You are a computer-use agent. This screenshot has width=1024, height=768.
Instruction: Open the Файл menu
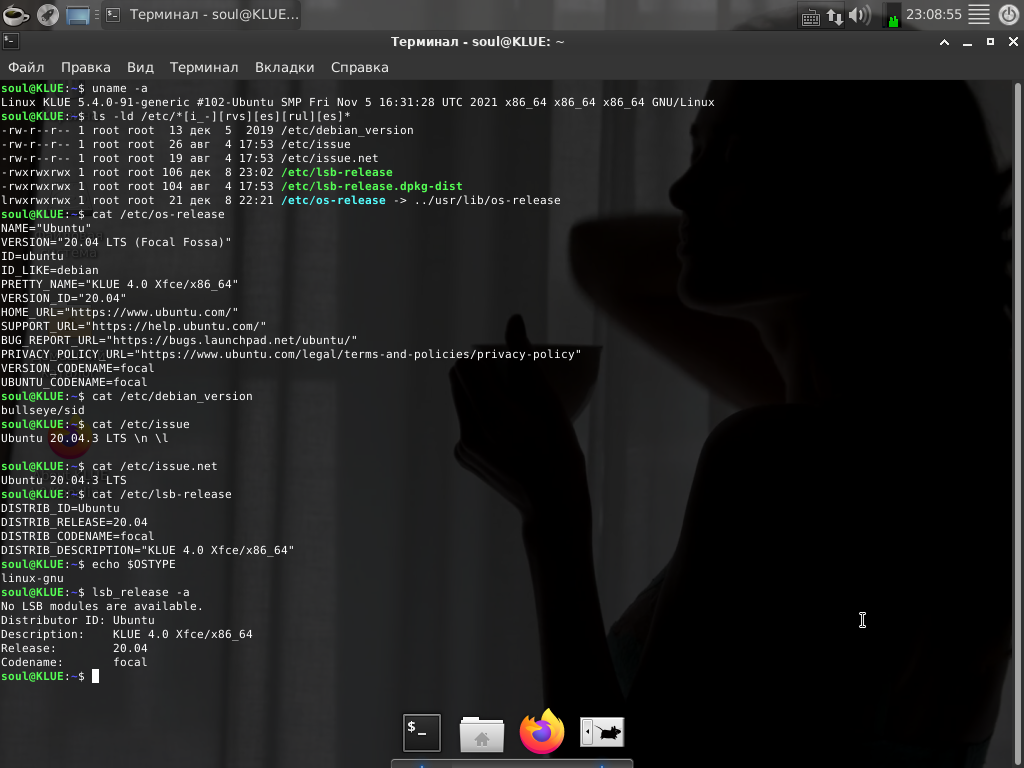26,67
